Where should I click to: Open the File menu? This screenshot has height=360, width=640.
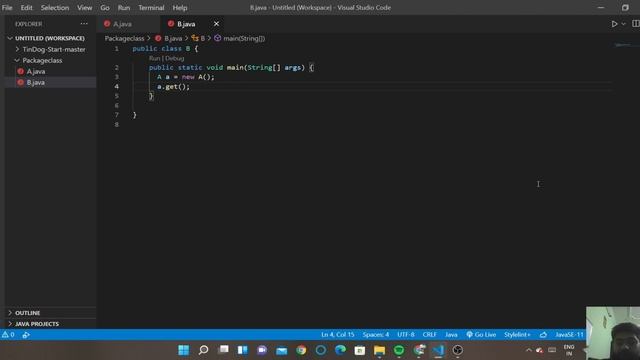click(7, 8)
